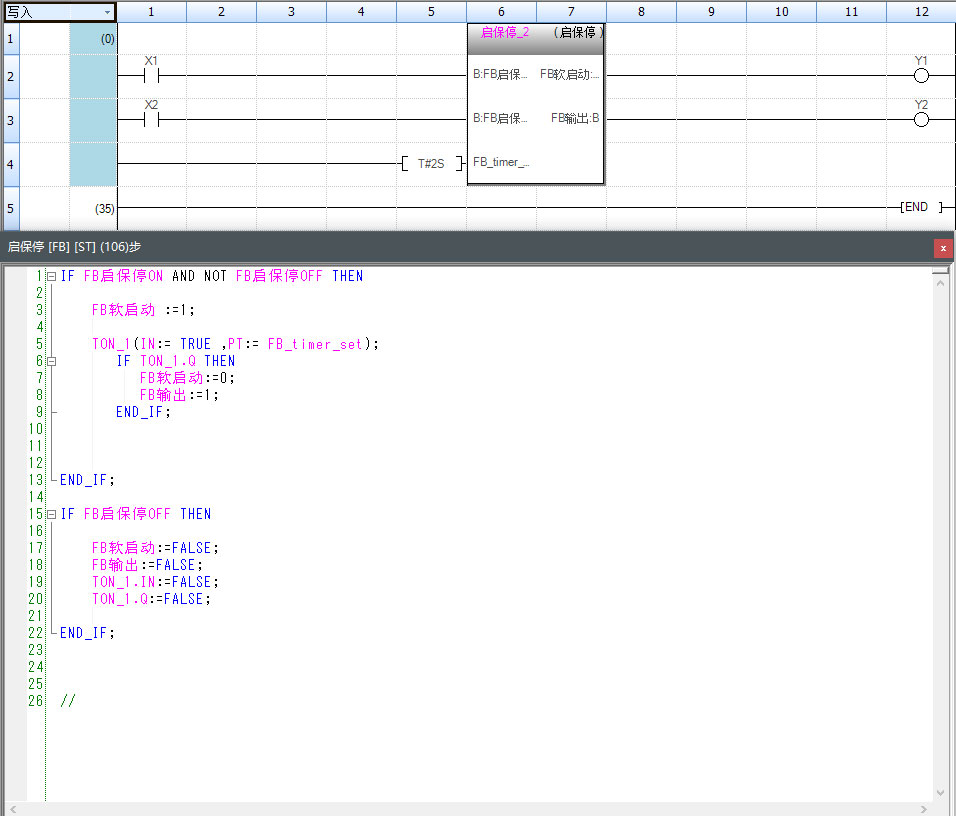956x816 pixels.
Task: Click the END instruction on the ladder
Action: point(915,208)
